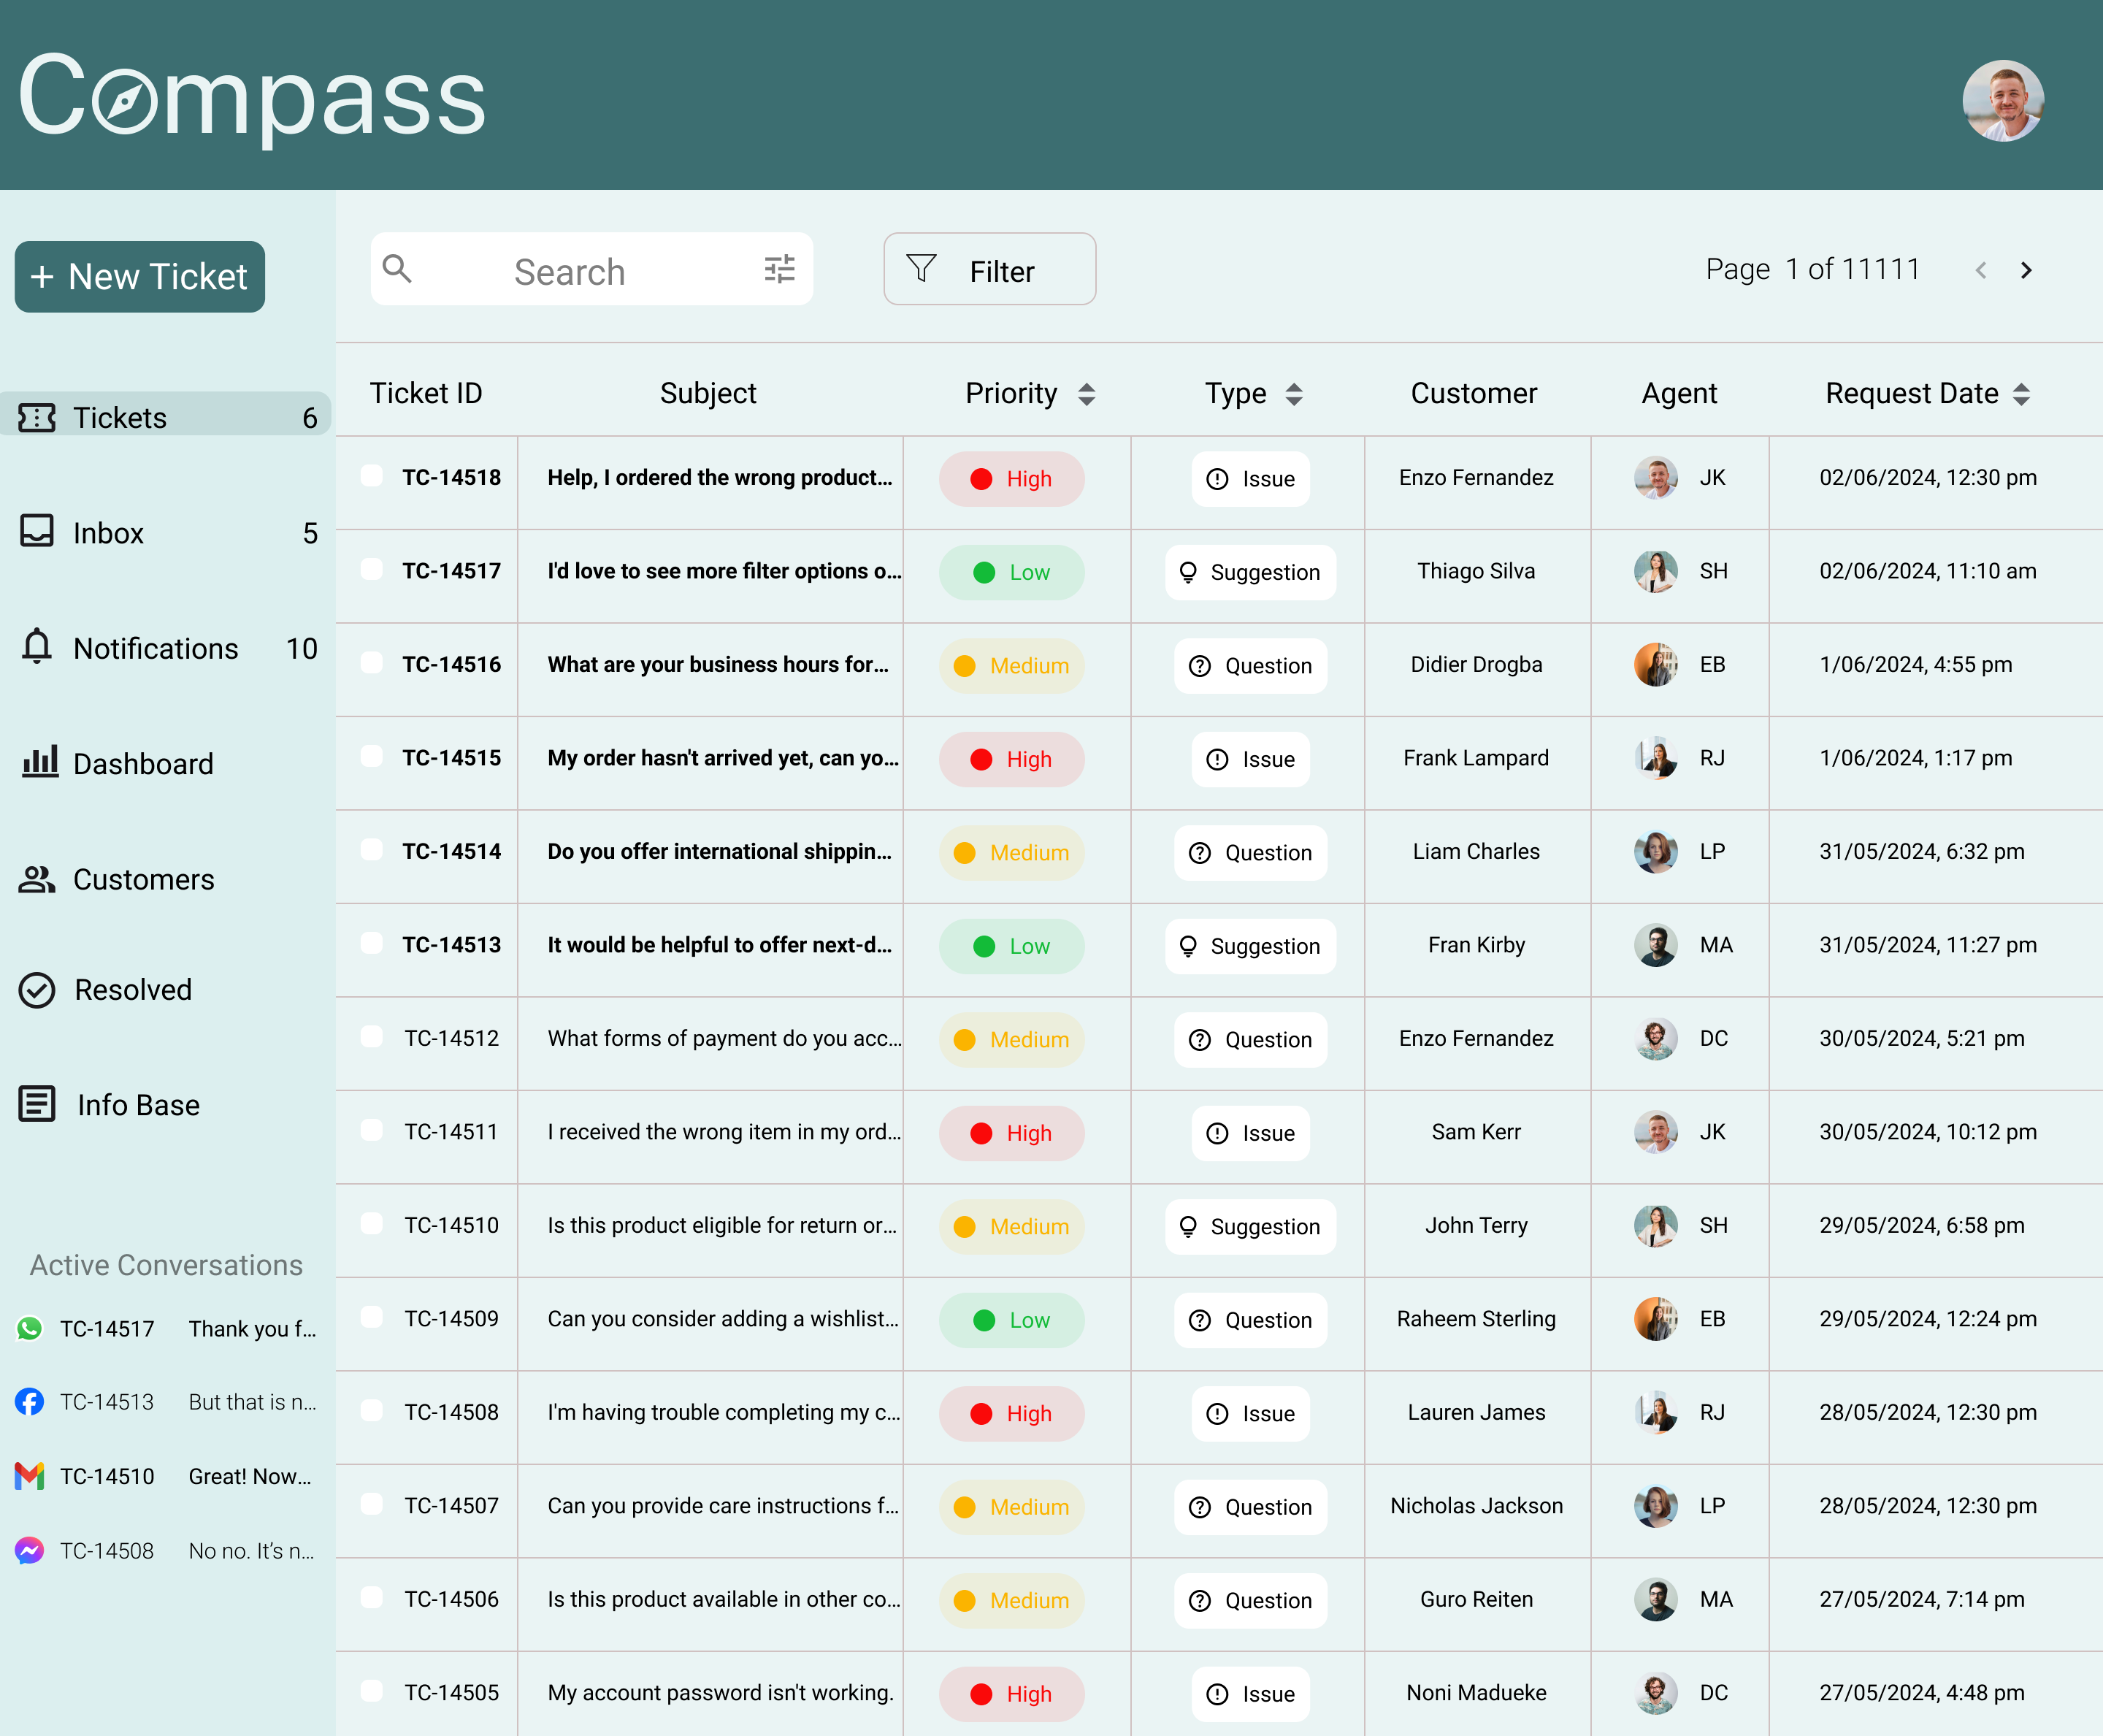The height and width of the screenshot is (1736, 2103).
Task: Create a New Ticket
Action: (139, 277)
